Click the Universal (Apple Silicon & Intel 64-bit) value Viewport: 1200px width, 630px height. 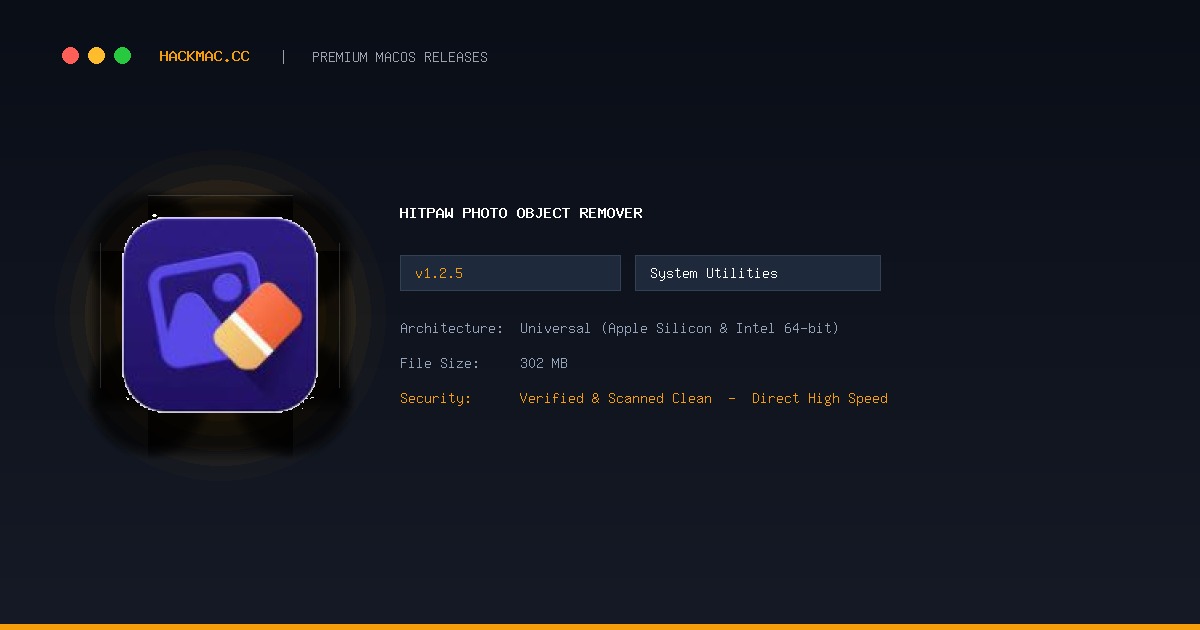click(679, 328)
